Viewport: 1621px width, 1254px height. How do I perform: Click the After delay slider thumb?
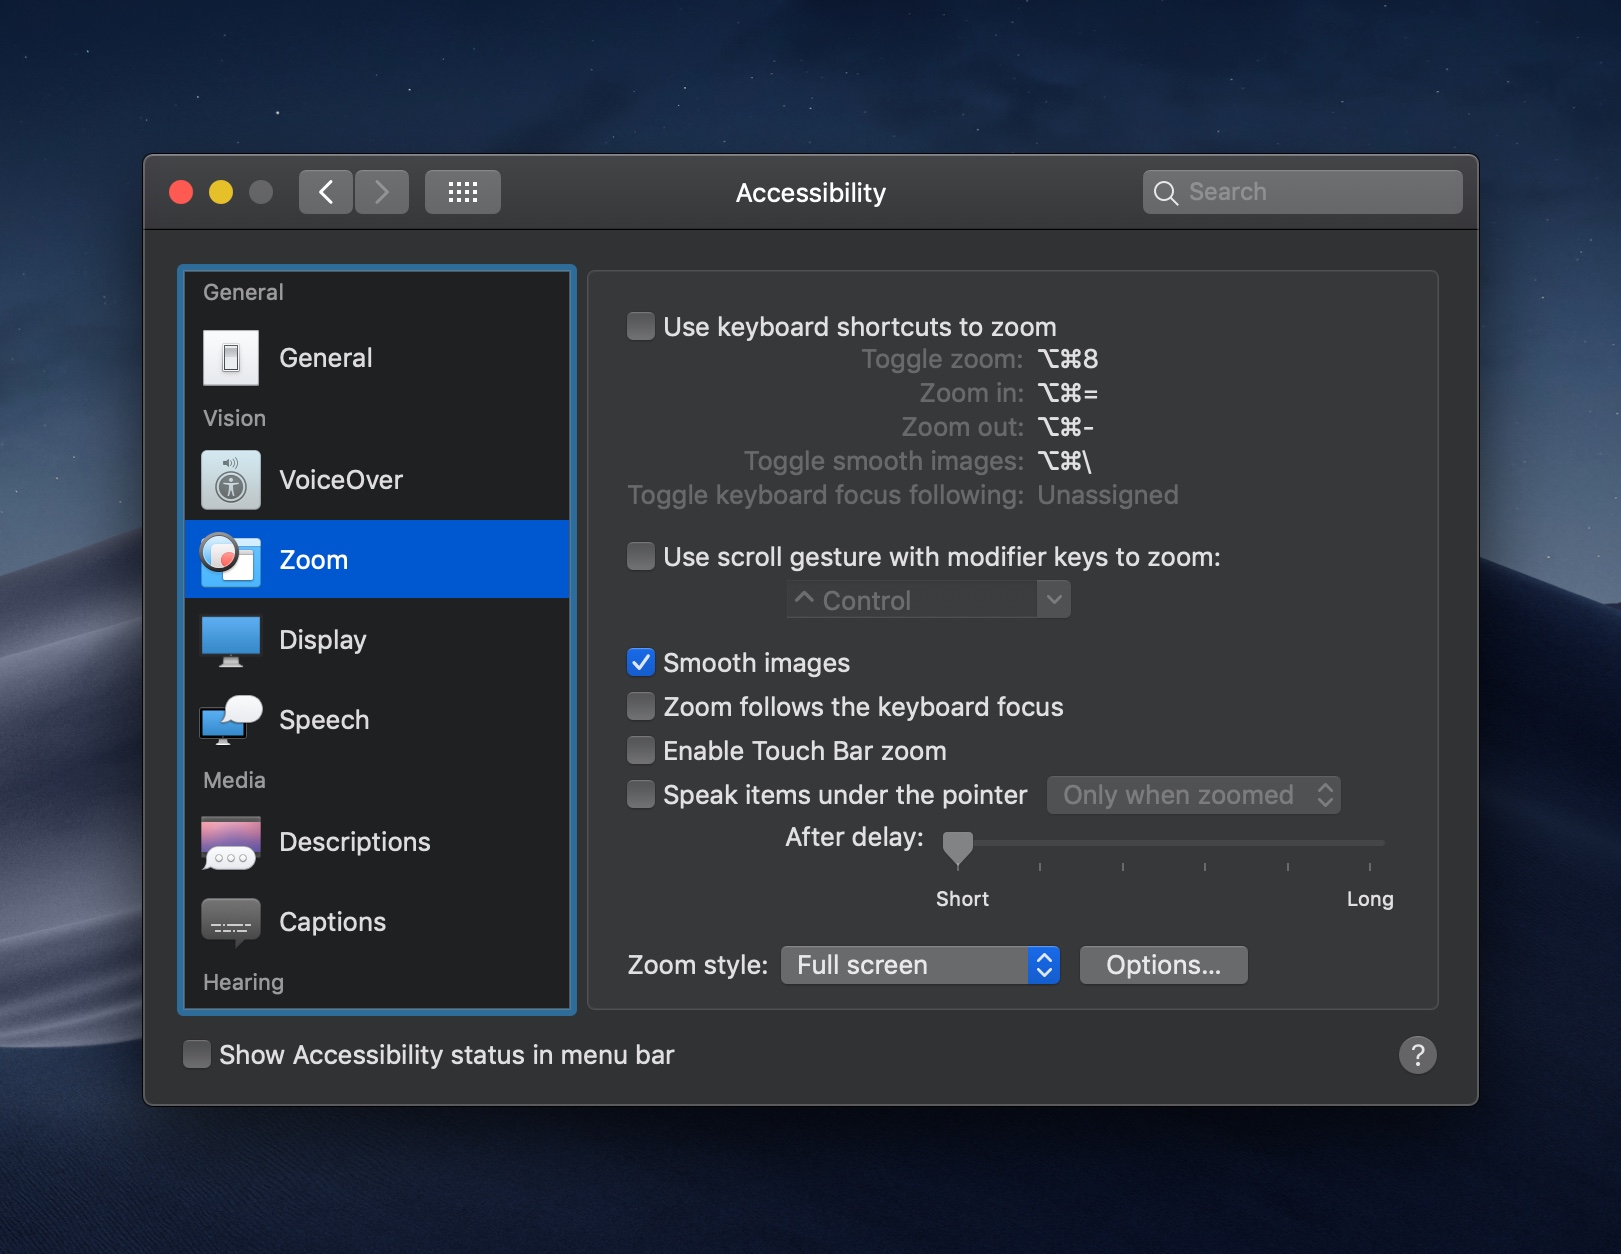tap(958, 848)
